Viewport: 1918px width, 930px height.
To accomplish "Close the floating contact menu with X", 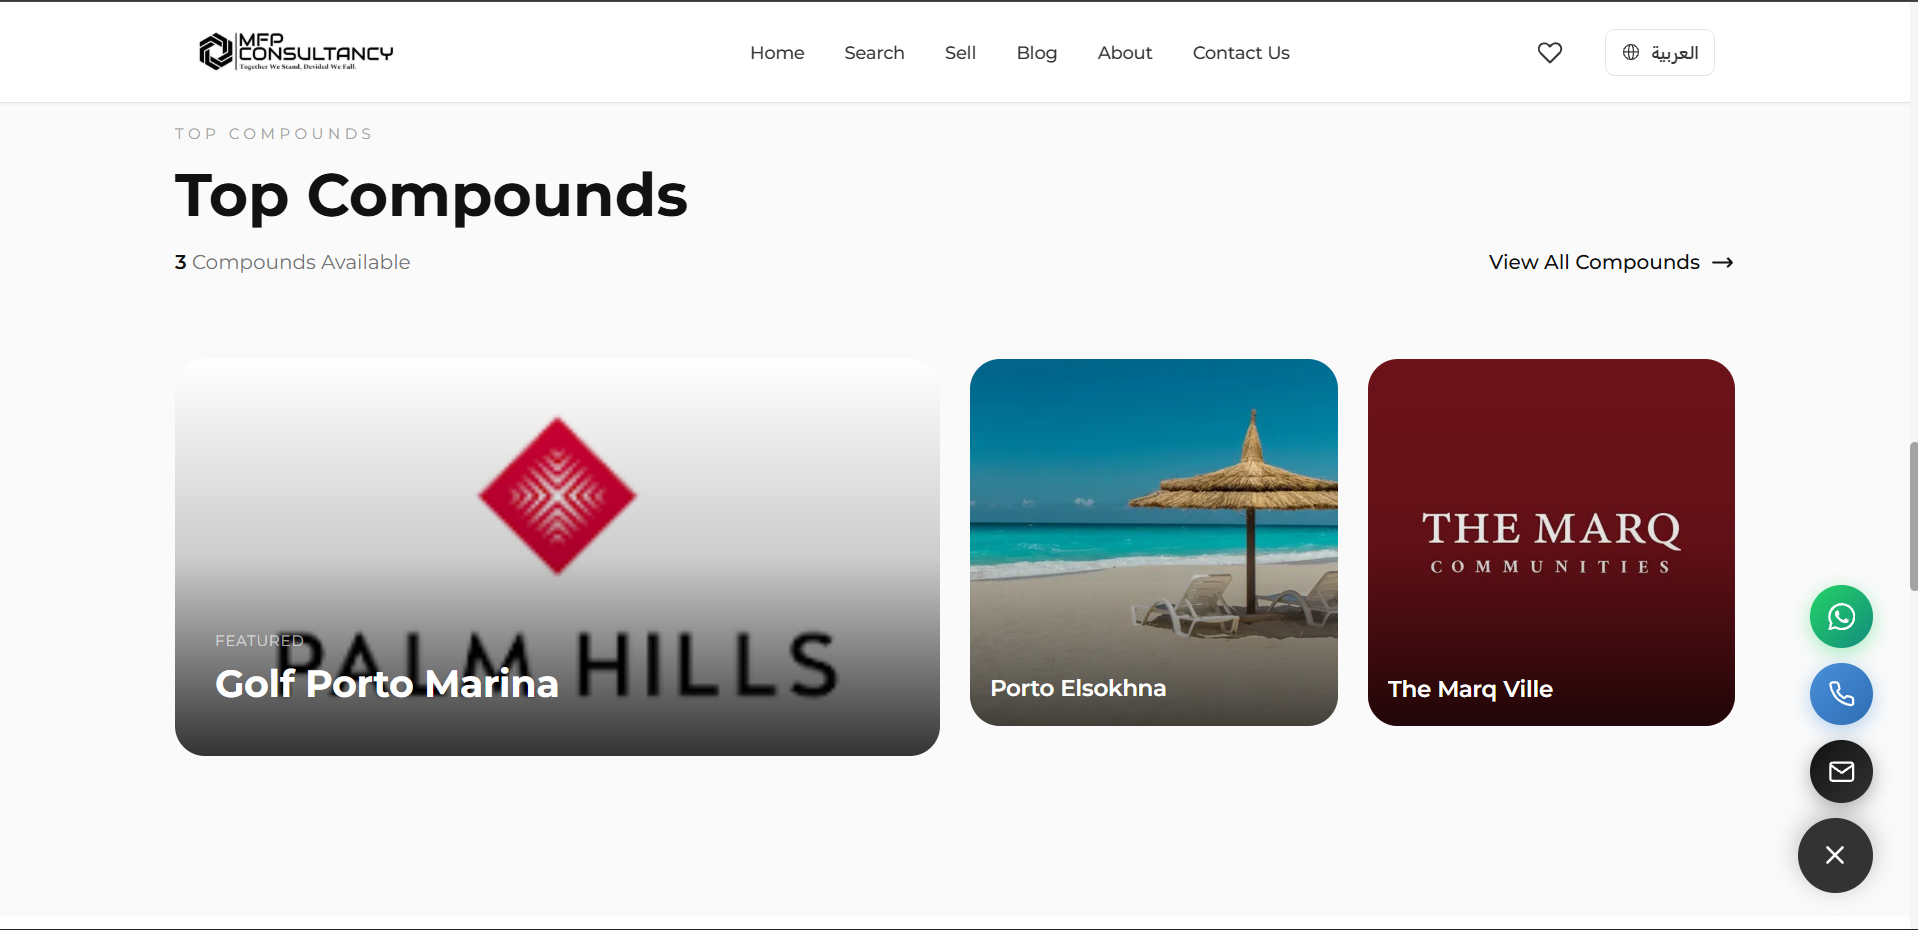I will (x=1835, y=855).
